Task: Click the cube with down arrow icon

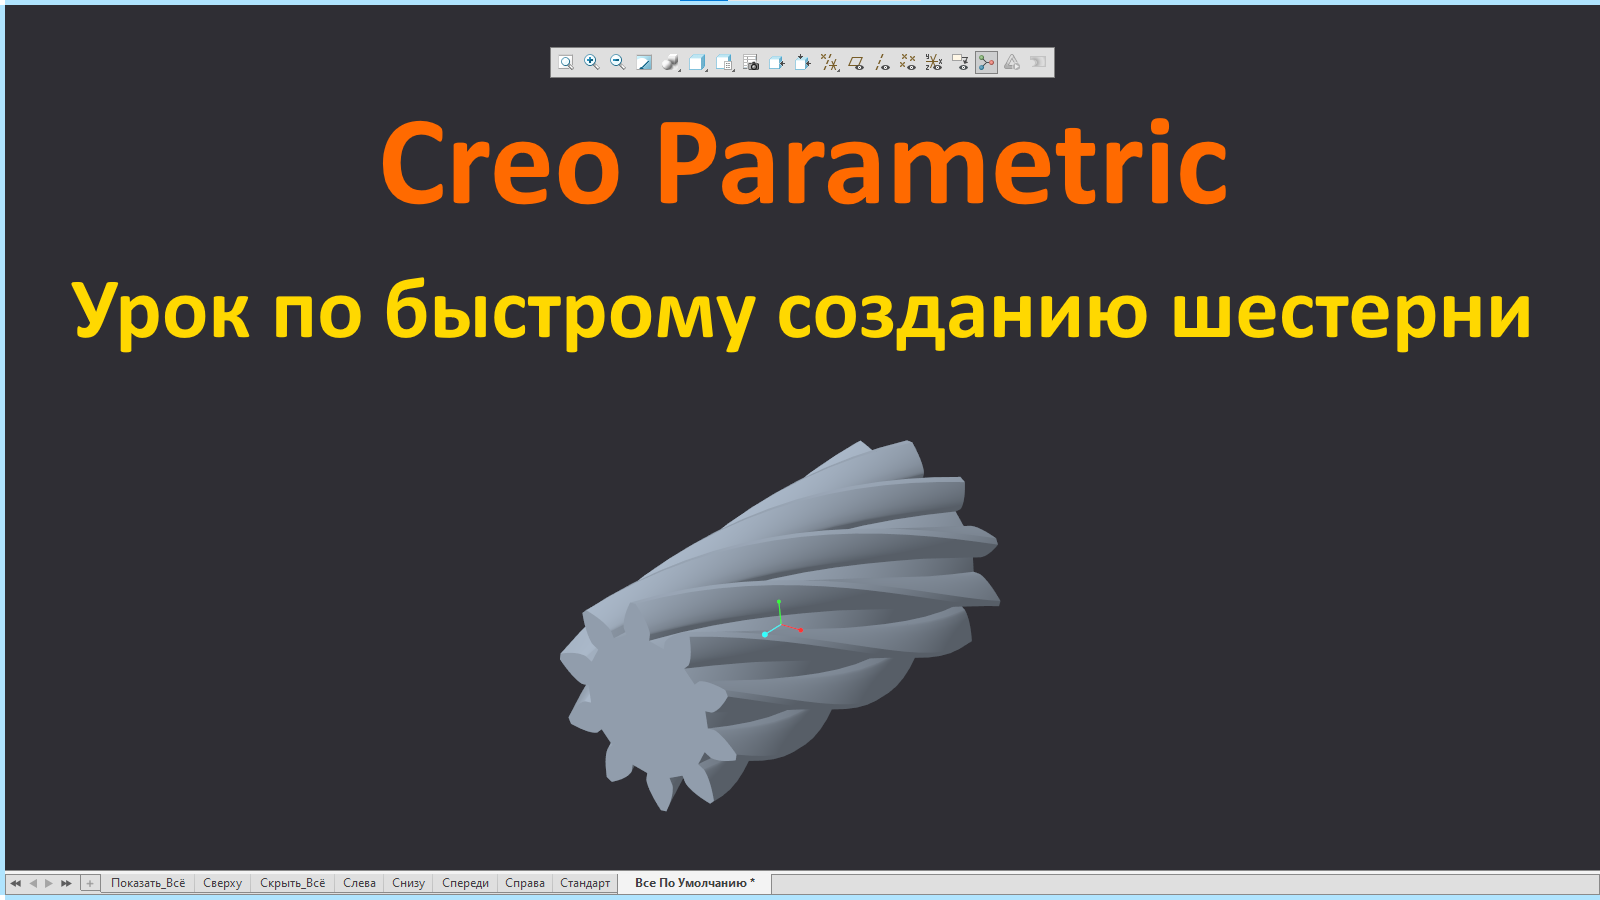Action: (x=803, y=62)
